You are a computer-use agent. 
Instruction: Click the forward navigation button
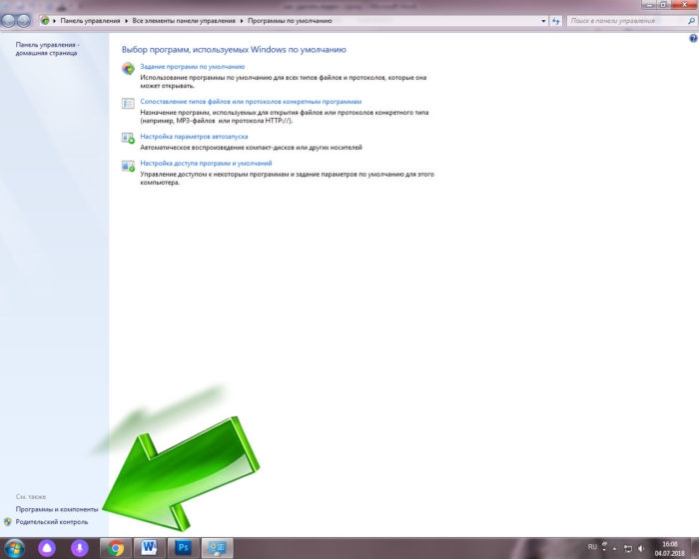(x=24, y=21)
